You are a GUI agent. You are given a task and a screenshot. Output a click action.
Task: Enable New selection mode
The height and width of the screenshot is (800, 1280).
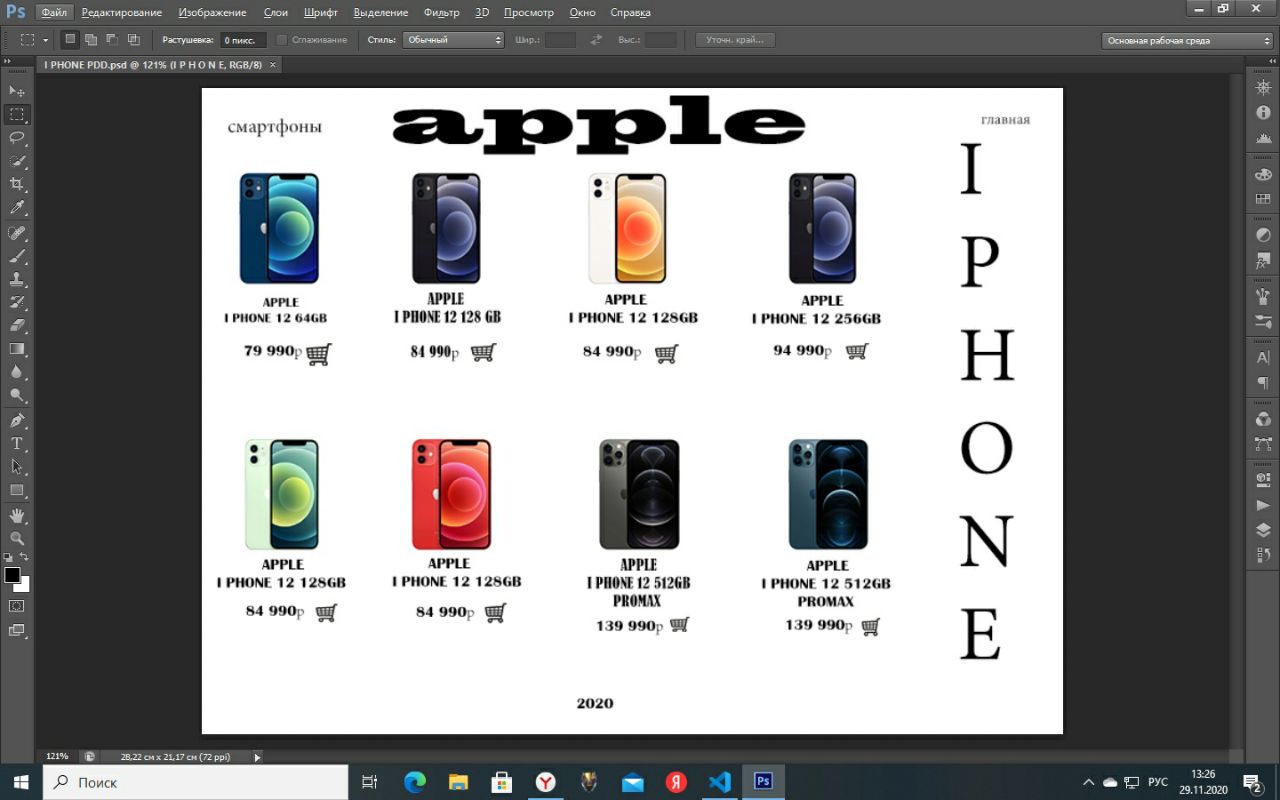[70, 40]
